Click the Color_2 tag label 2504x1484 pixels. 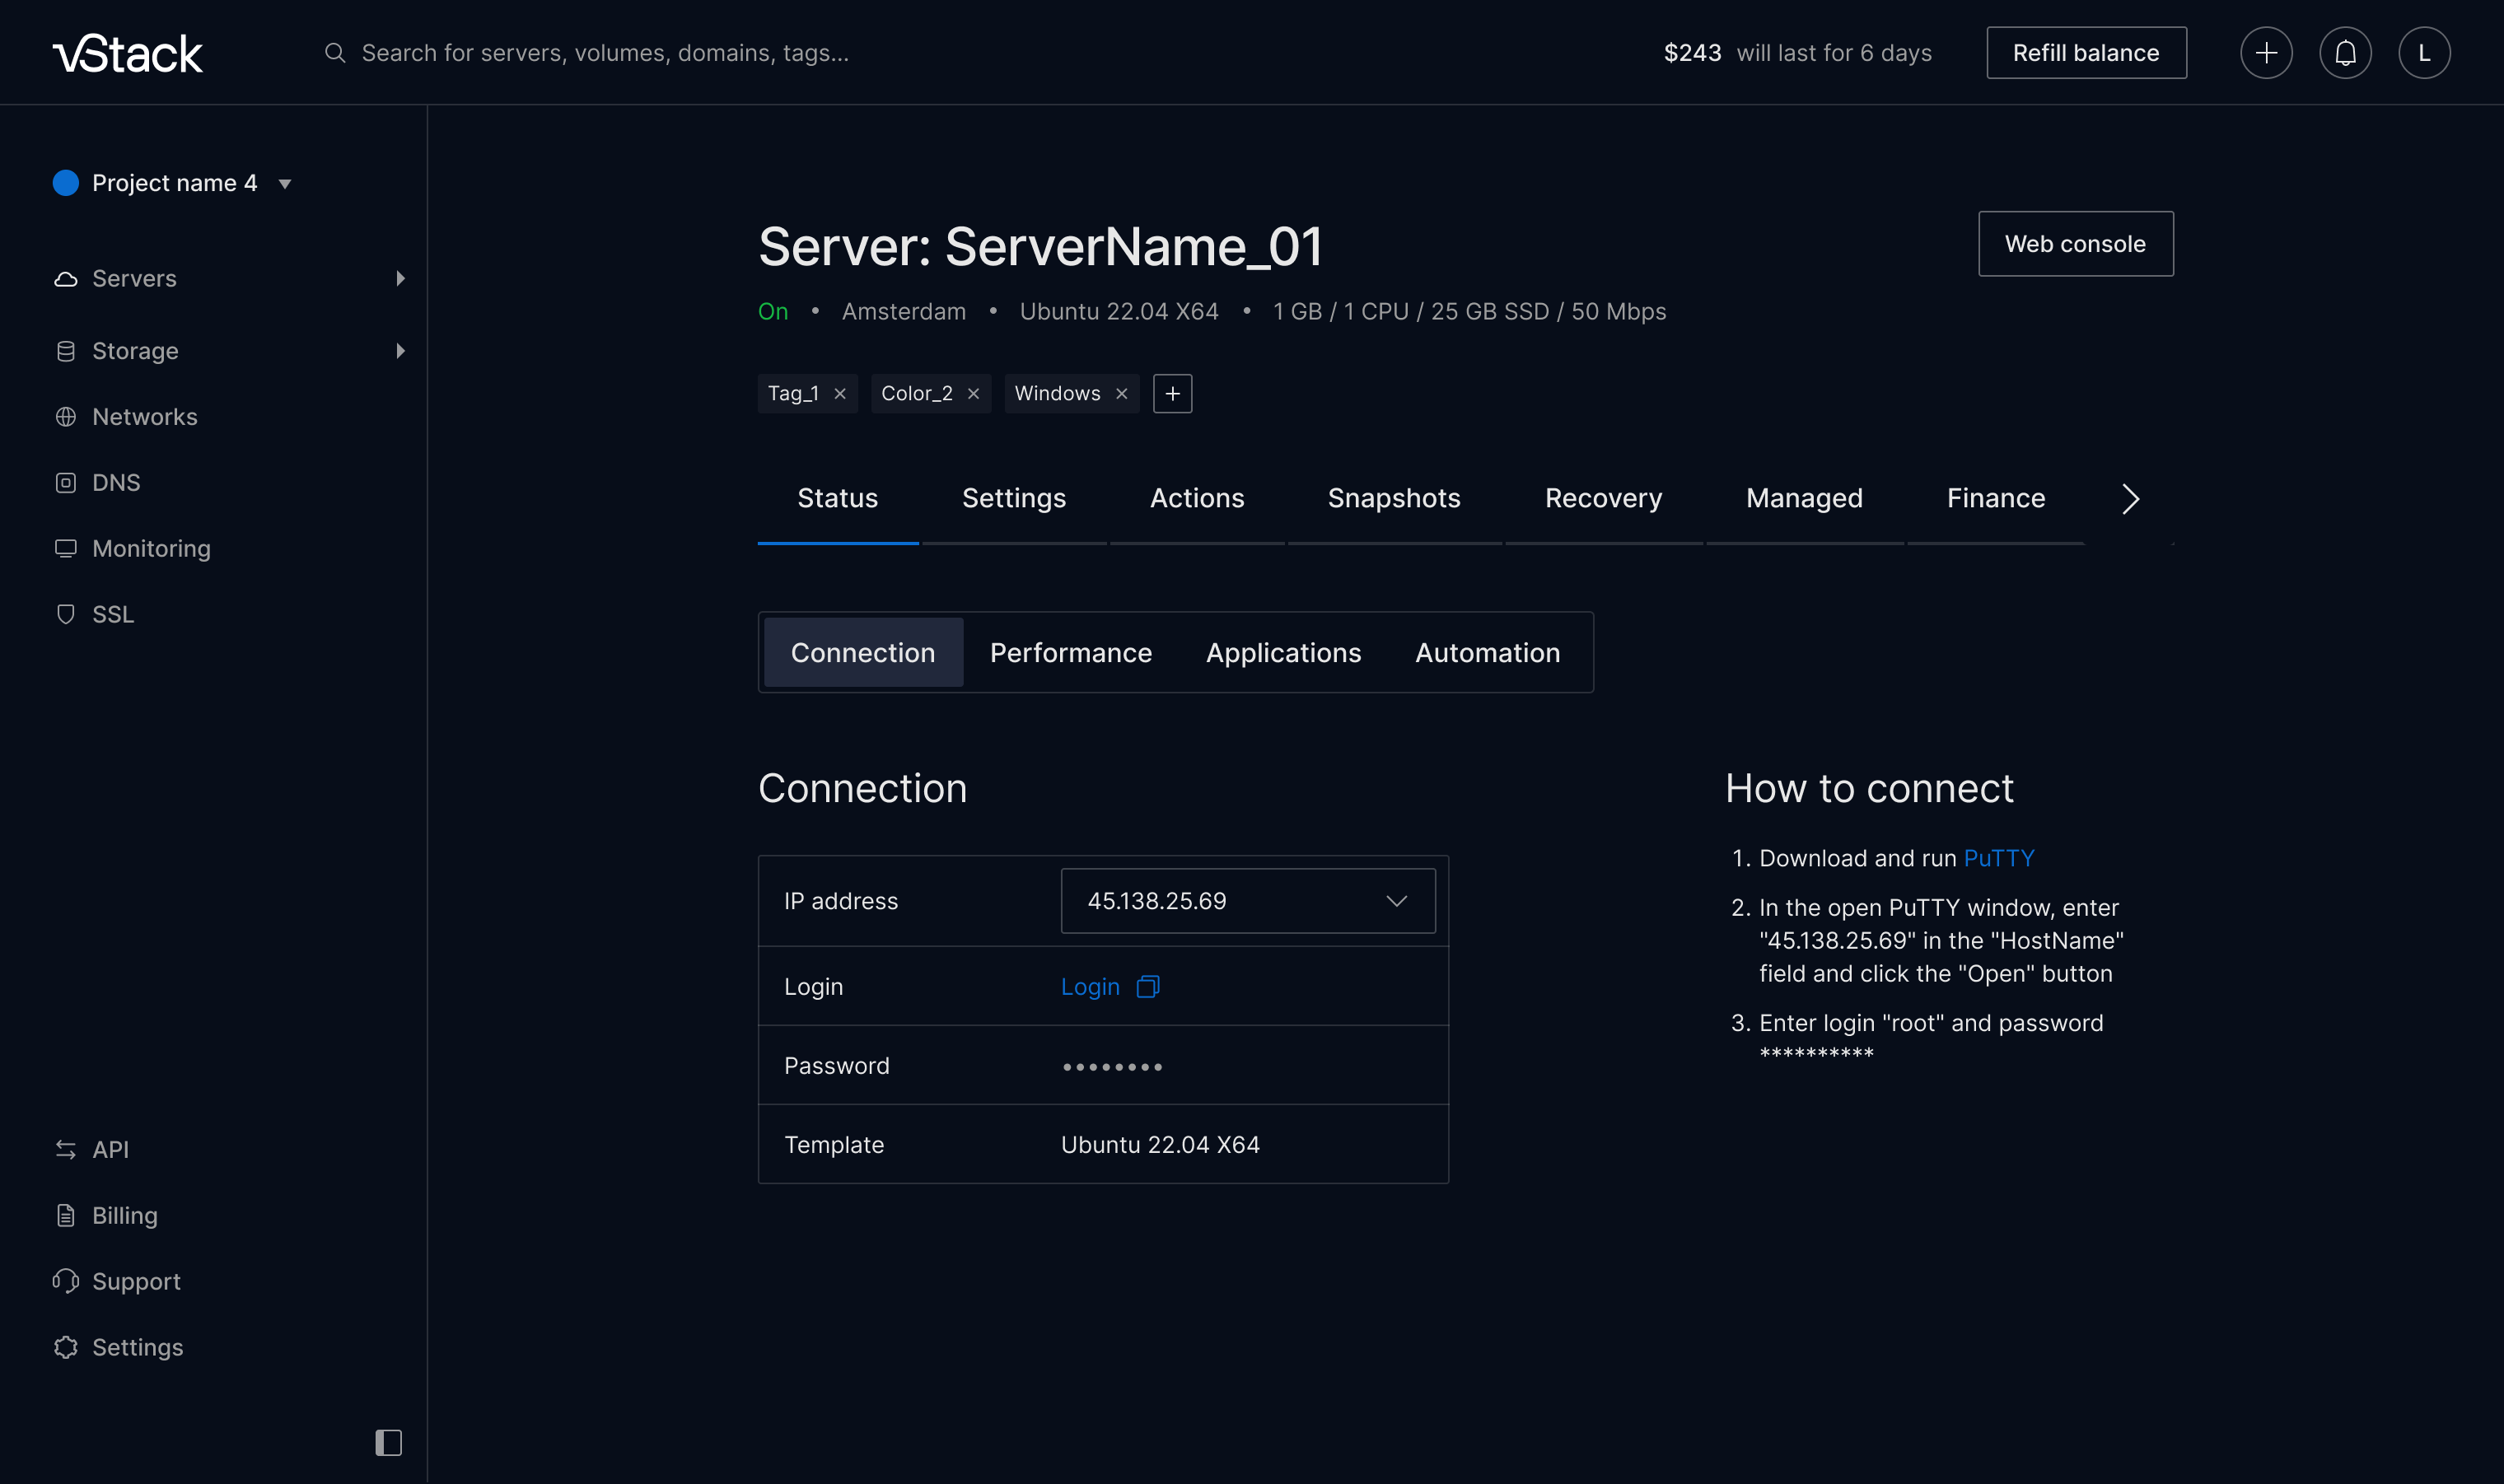tap(916, 394)
